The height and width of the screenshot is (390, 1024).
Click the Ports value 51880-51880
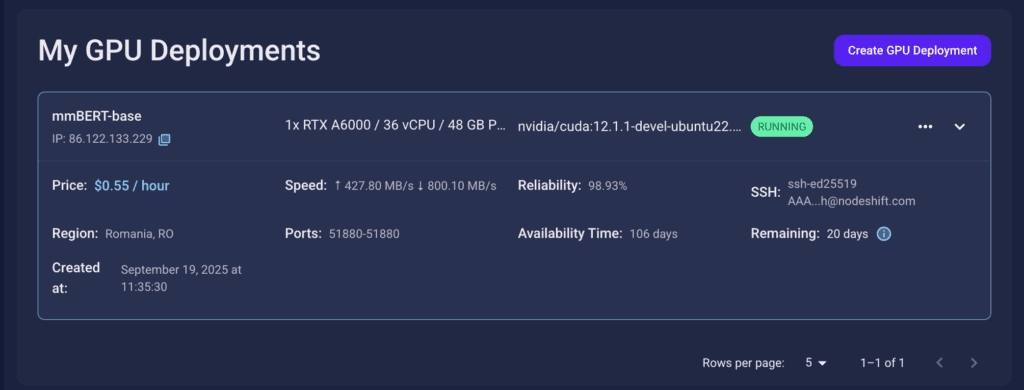pos(364,234)
